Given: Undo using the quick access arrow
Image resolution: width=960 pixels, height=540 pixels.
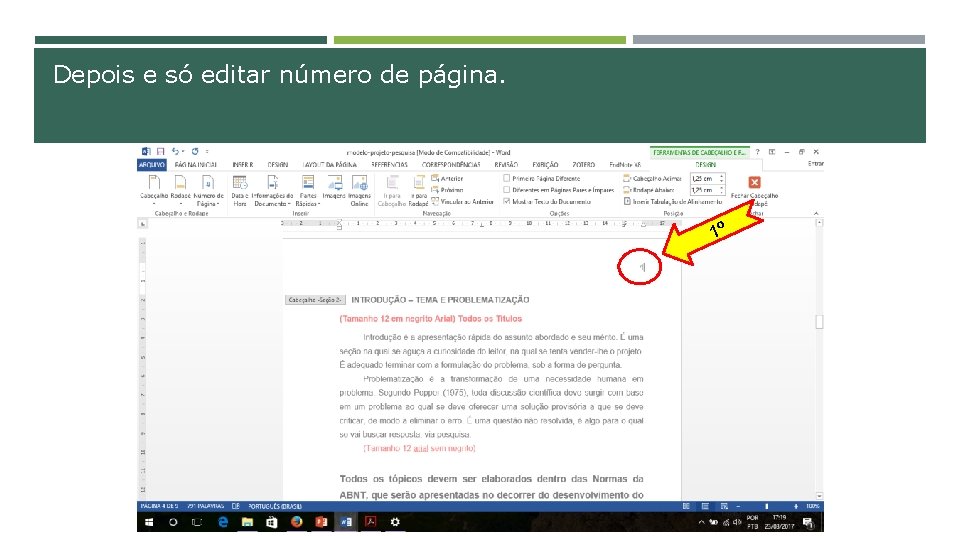Looking at the screenshot, I should click(x=175, y=151).
